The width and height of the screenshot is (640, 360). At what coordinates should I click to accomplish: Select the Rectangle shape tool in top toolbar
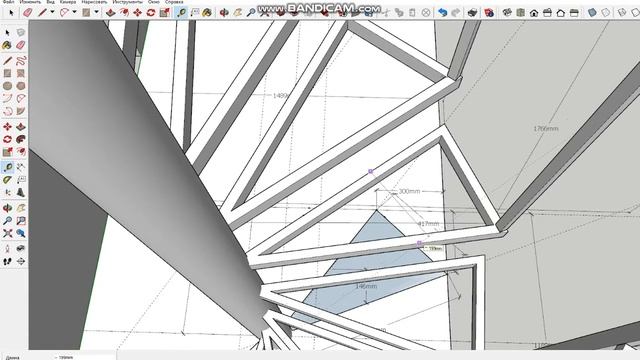click(86, 13)
